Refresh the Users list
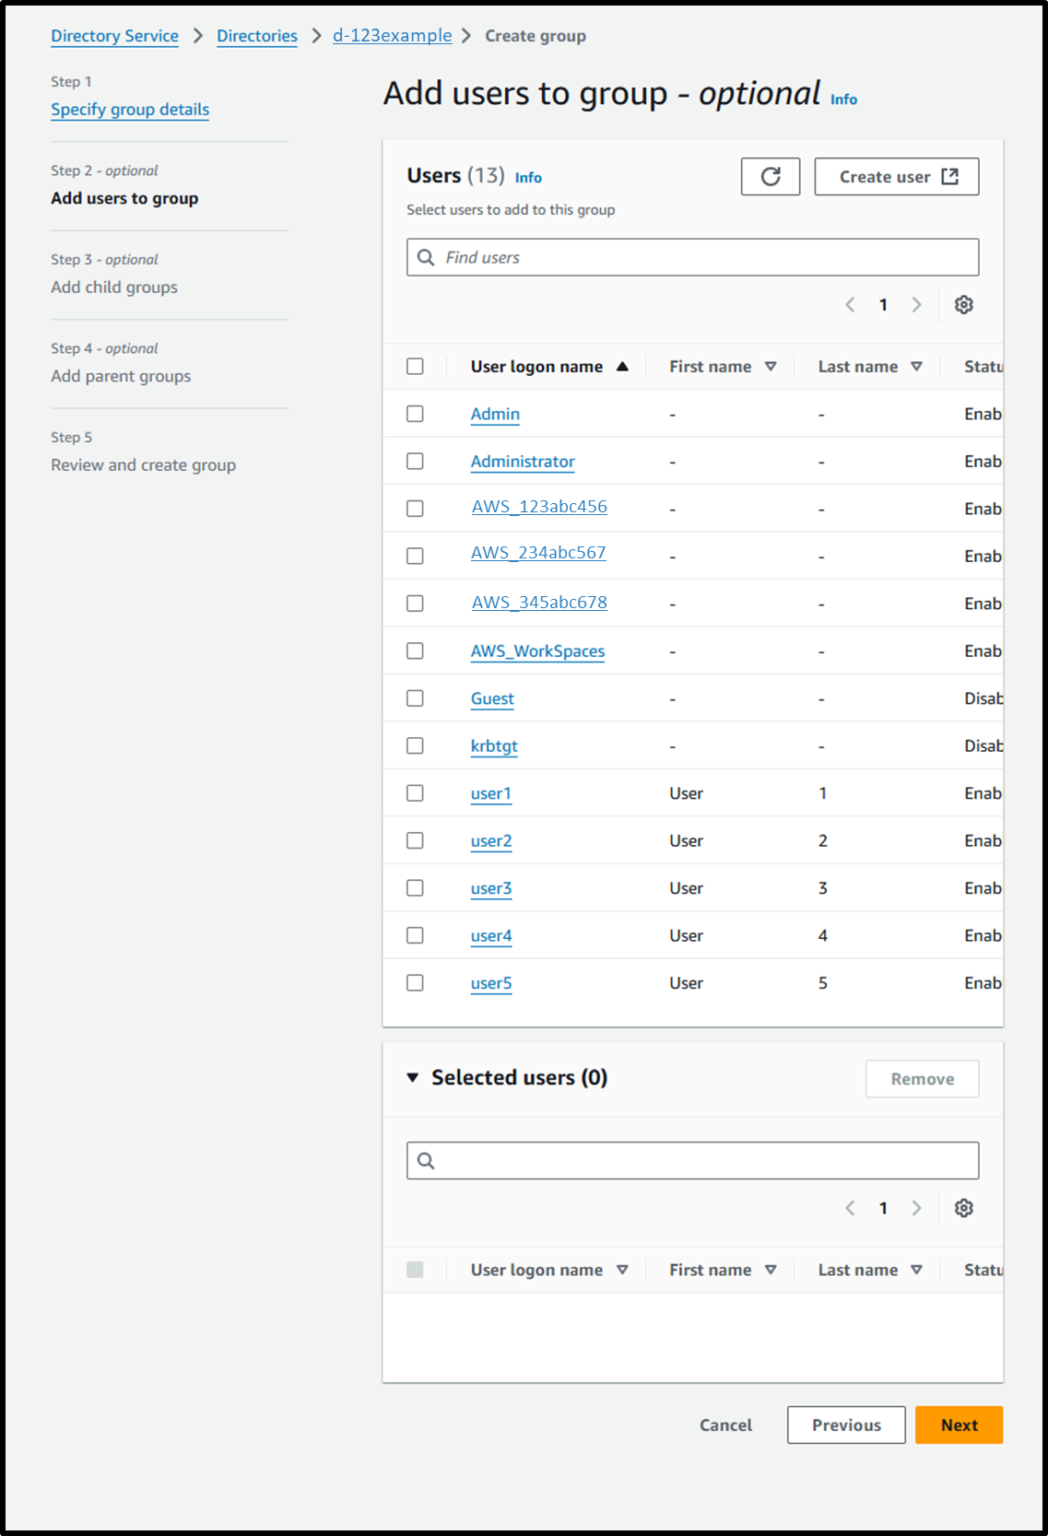1048x1536 pixels. (x=769, y=176)
